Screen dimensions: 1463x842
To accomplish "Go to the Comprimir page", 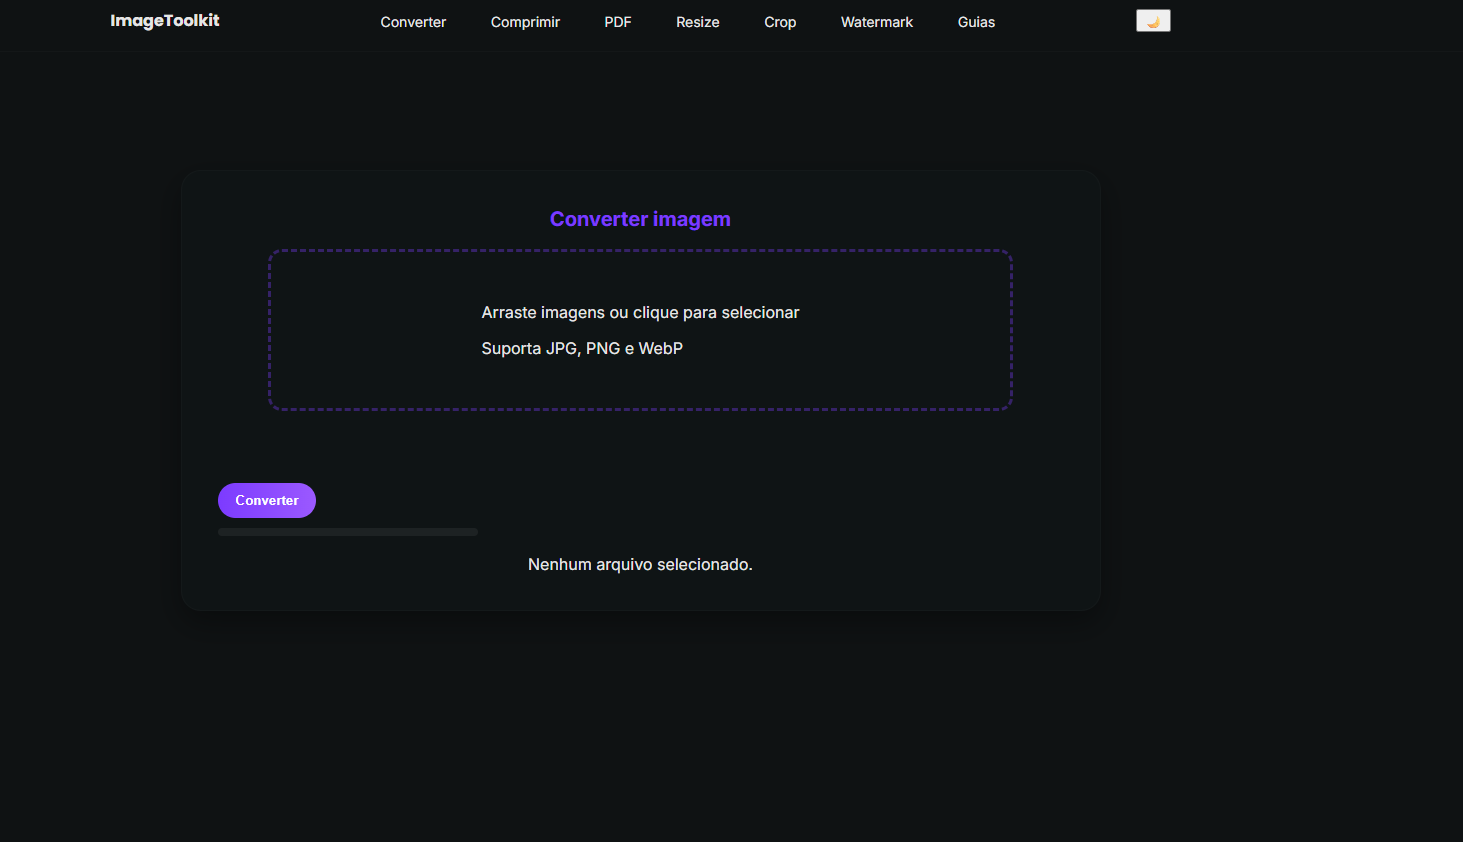I will pos(525,22).
